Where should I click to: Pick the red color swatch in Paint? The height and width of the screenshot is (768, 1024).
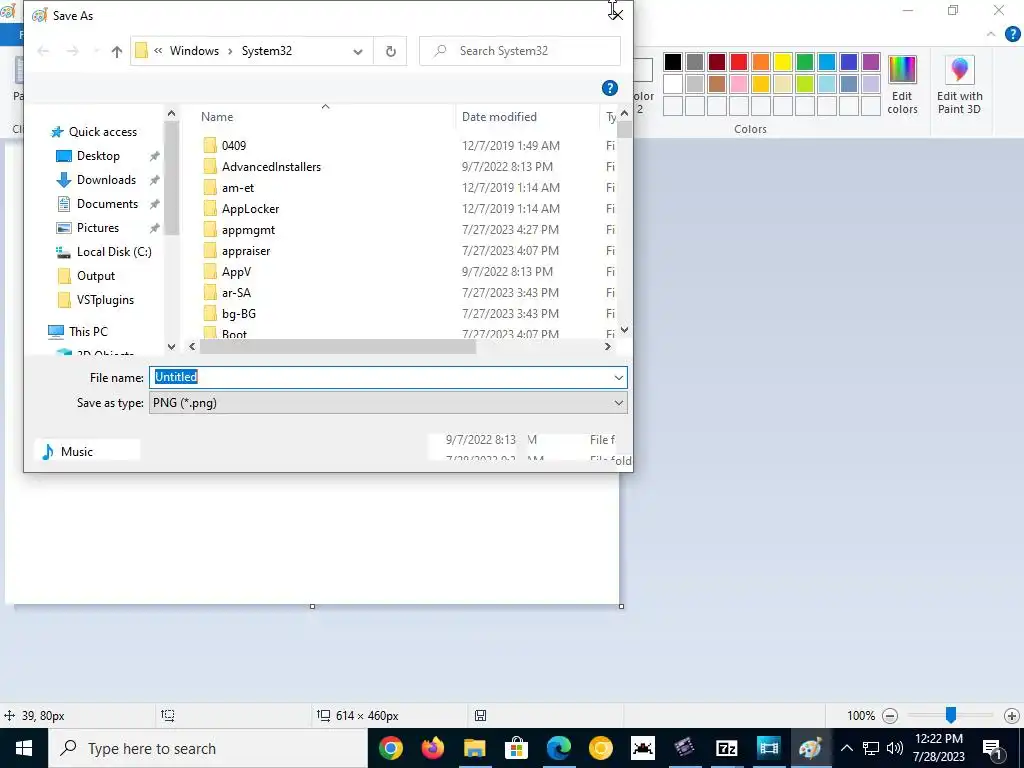[739, 62]
